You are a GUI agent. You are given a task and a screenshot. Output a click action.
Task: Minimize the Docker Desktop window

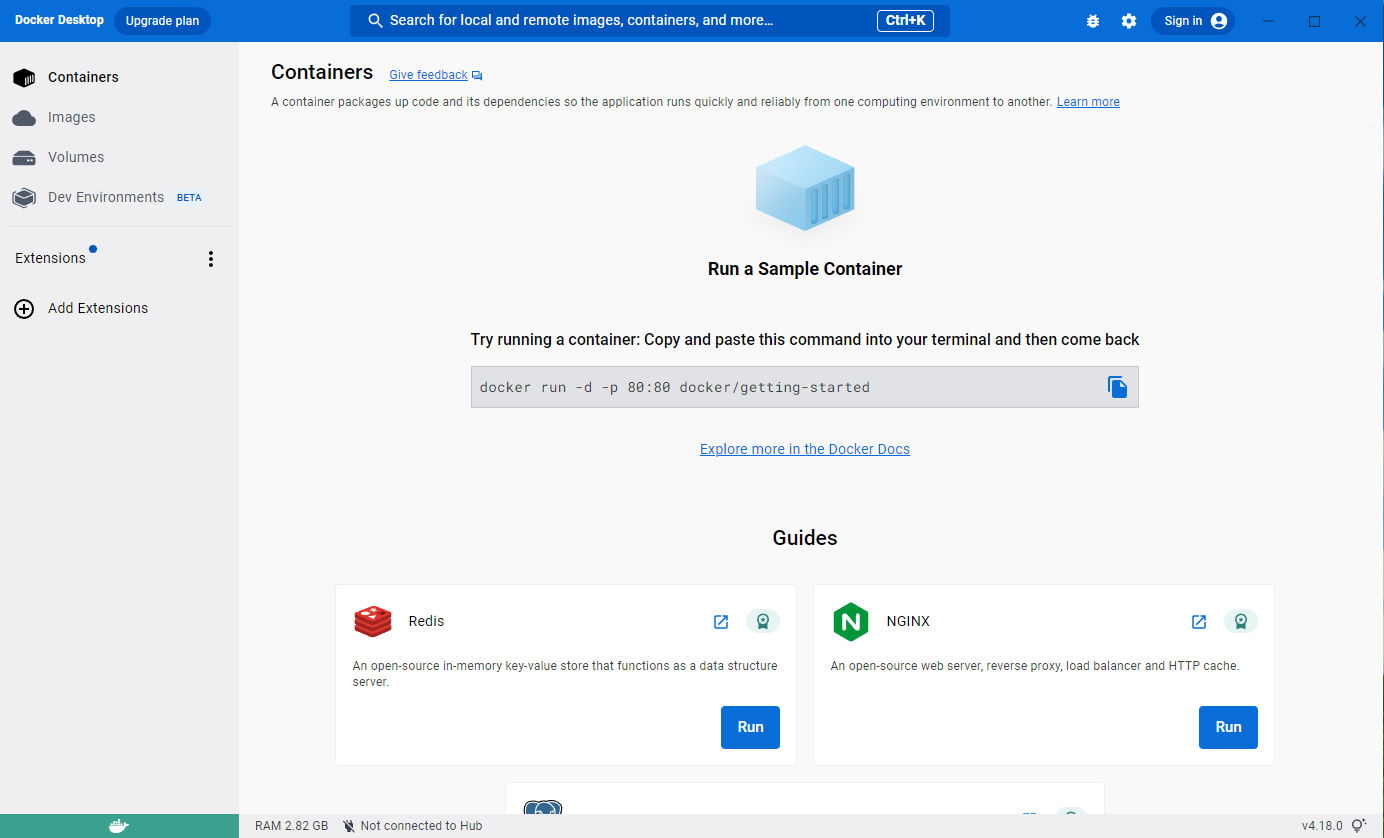point(1269,21)
